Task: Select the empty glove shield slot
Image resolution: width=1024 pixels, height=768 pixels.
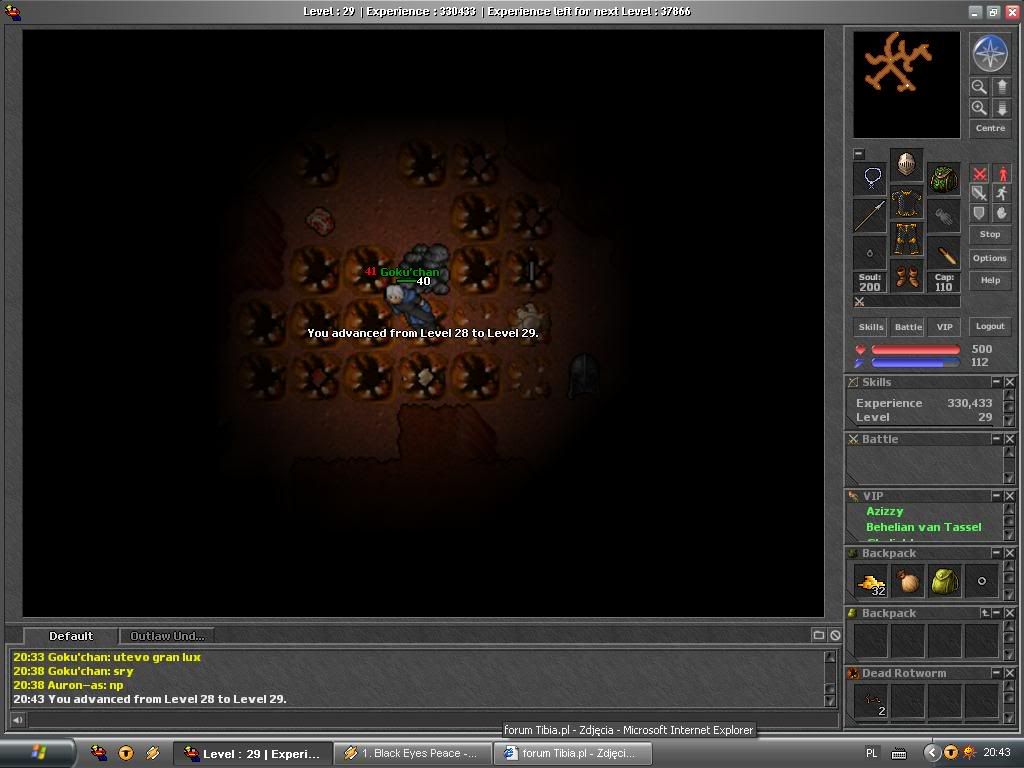Action: tap(943, 216)
